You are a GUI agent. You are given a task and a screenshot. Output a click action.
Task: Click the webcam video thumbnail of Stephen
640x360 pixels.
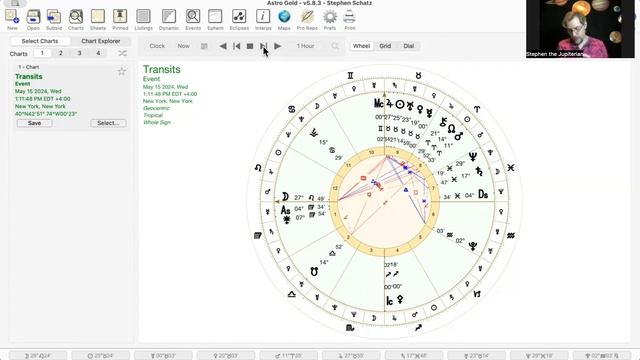coord(580,29)
